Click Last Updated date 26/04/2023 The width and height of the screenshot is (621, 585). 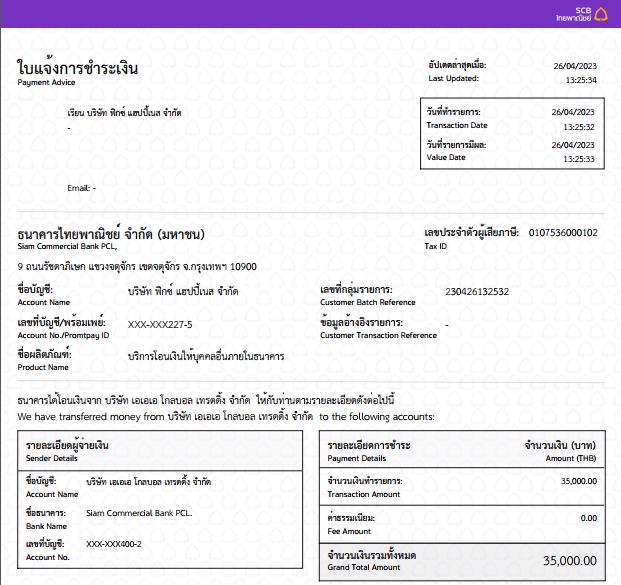(x=575, y=66)
